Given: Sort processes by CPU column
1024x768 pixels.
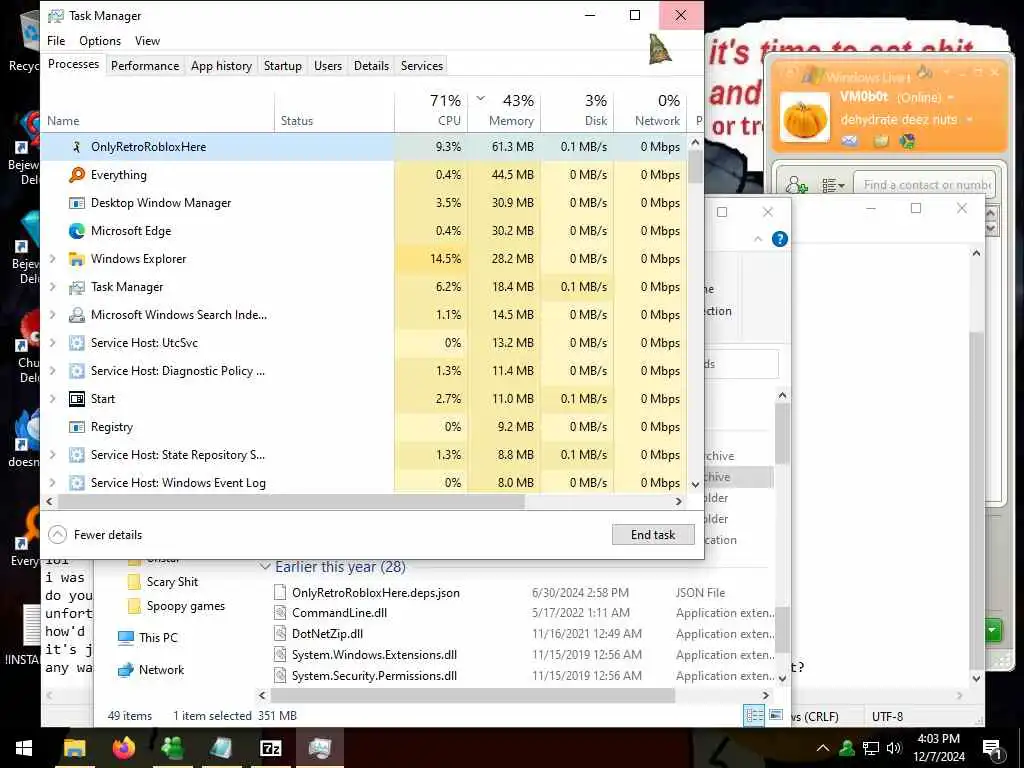Looking at the screenshot, I should (x=431, y=111).
